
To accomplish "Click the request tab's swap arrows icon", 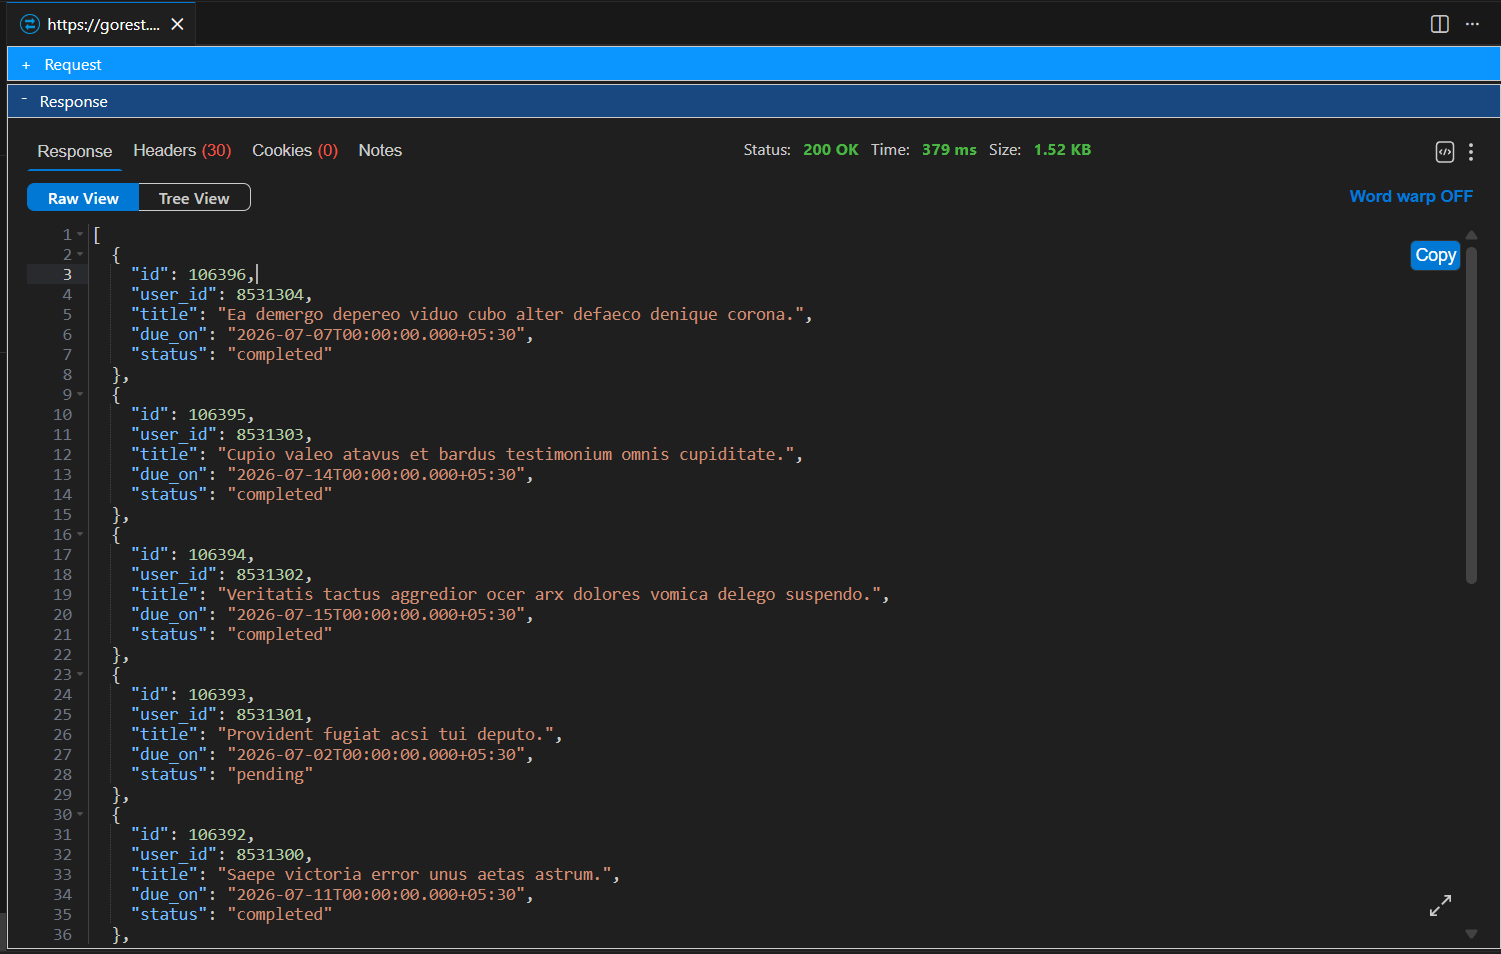I will coord(30,24).
